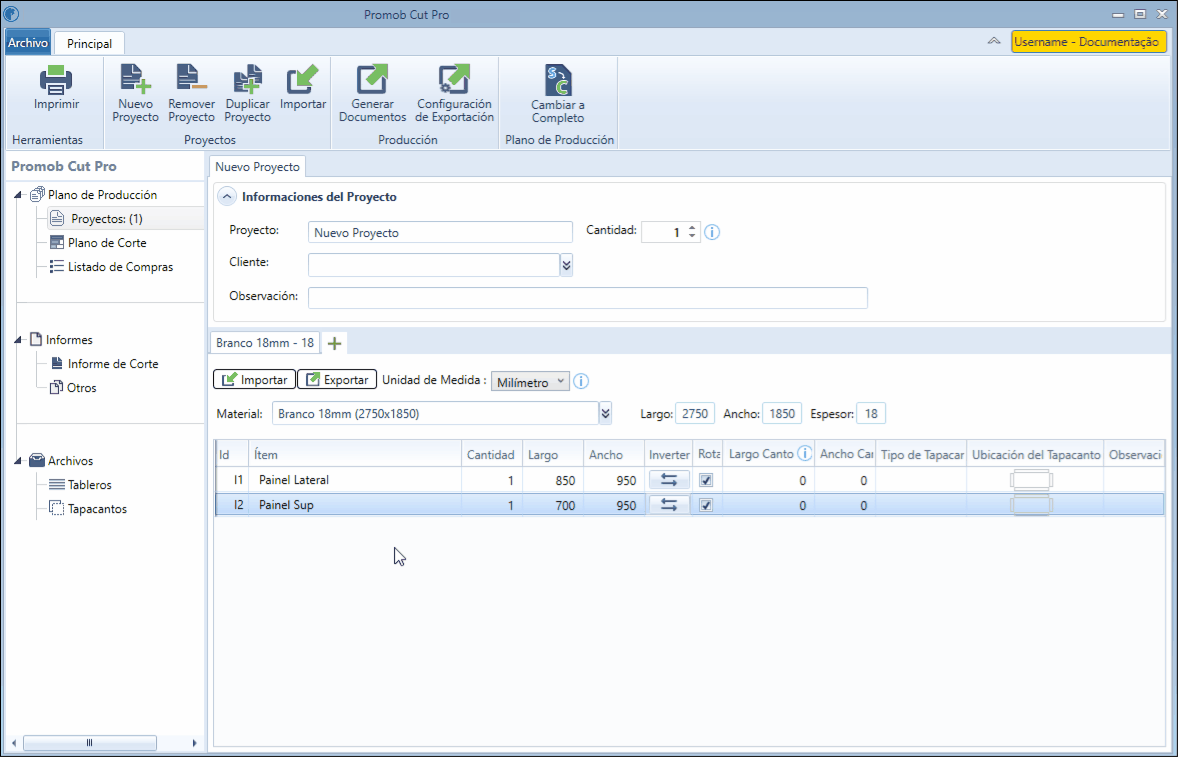Toggle rotation checkbox for Painel Lateral
The image size is (1178, 757).
point(706,480)
